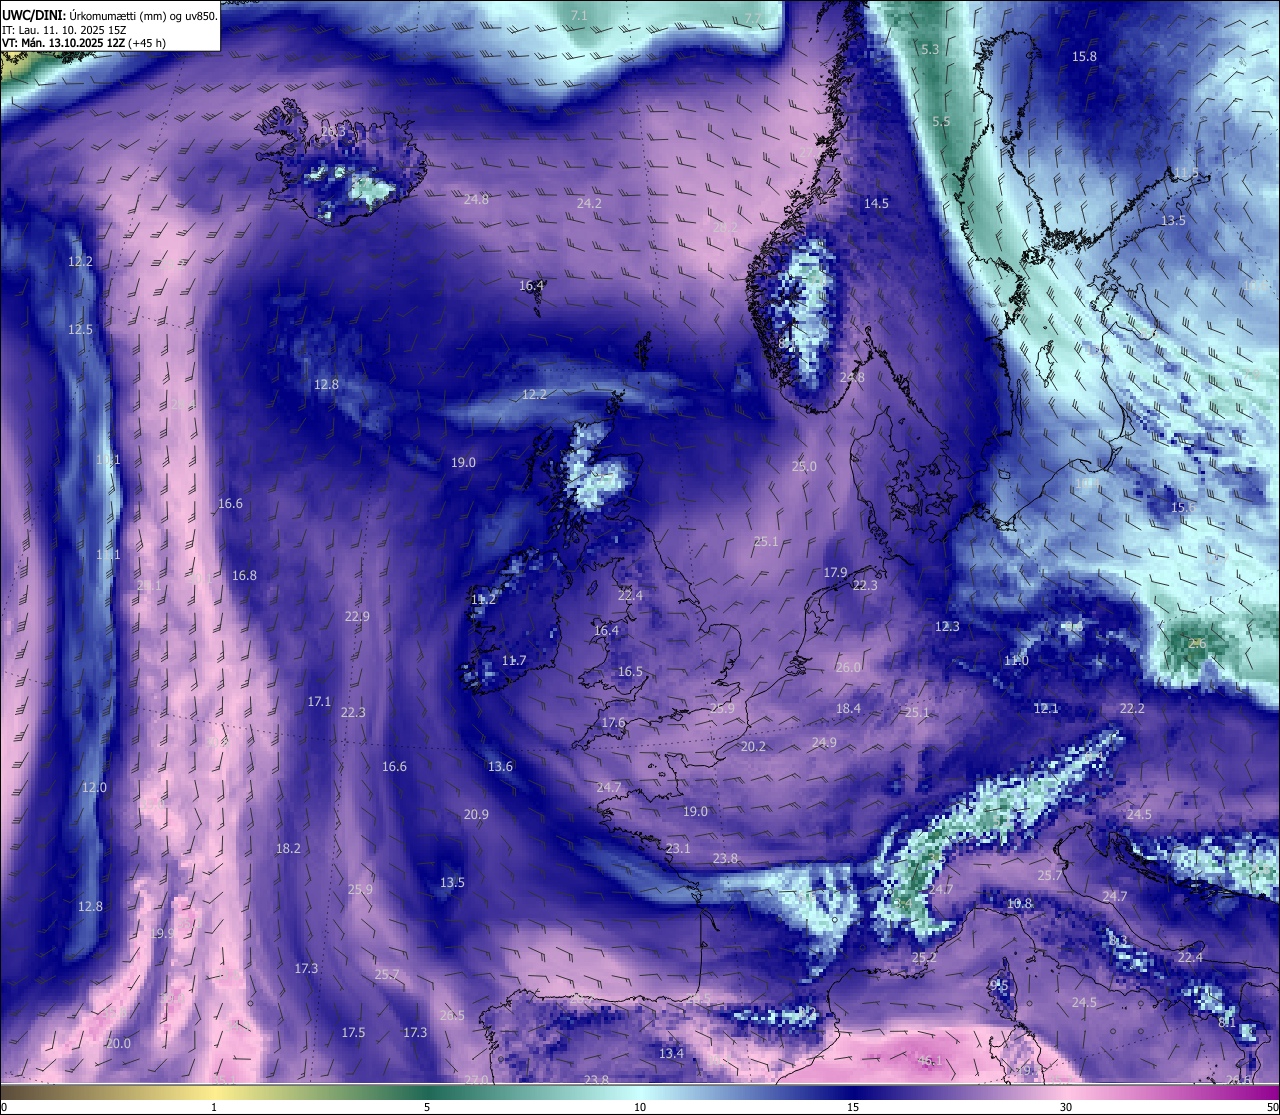Click the '14.5' value on the map
Image resolution: width=1280 pixels, height=1115 pixels.
tap(876, 203)
